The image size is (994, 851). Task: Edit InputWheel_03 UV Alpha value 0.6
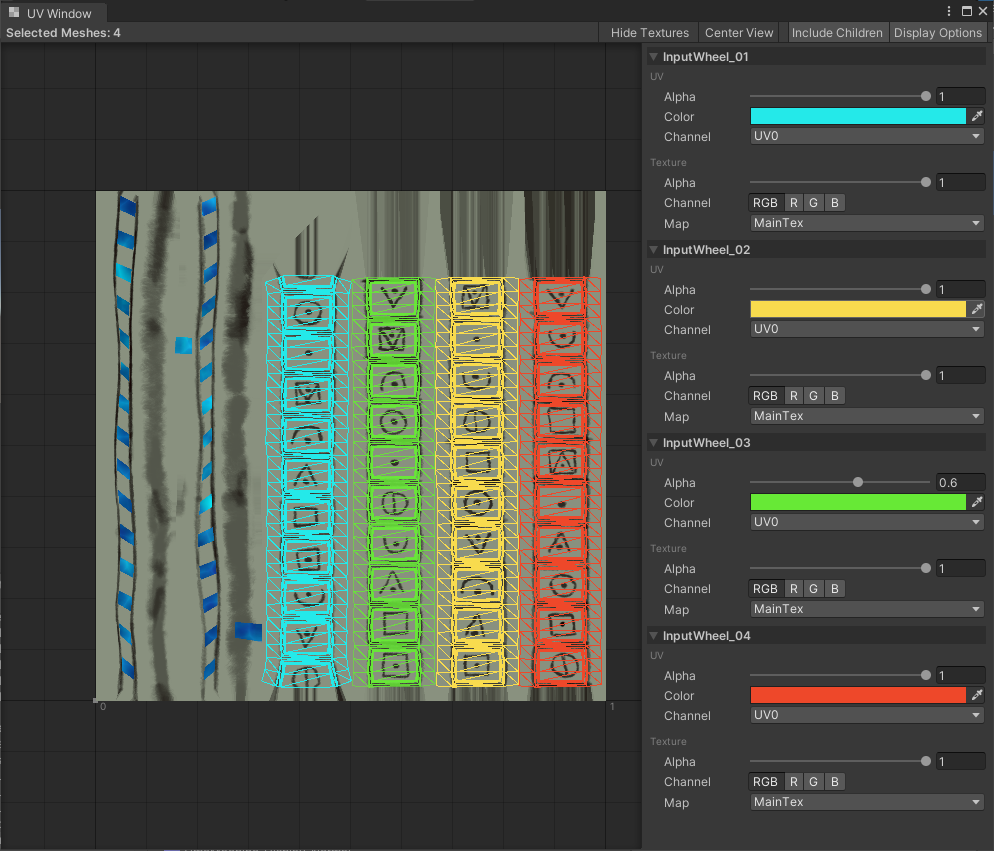click(x=960, y=482)
